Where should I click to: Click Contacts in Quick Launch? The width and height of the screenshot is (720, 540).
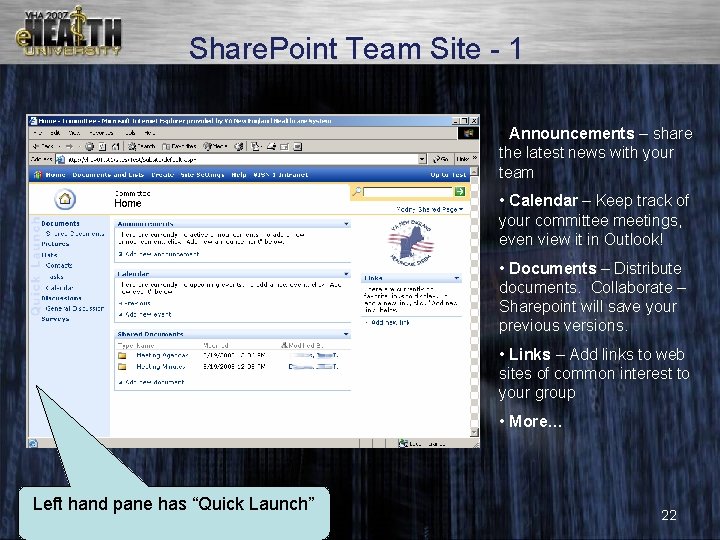pyautogui.click(x=59, y=265)
